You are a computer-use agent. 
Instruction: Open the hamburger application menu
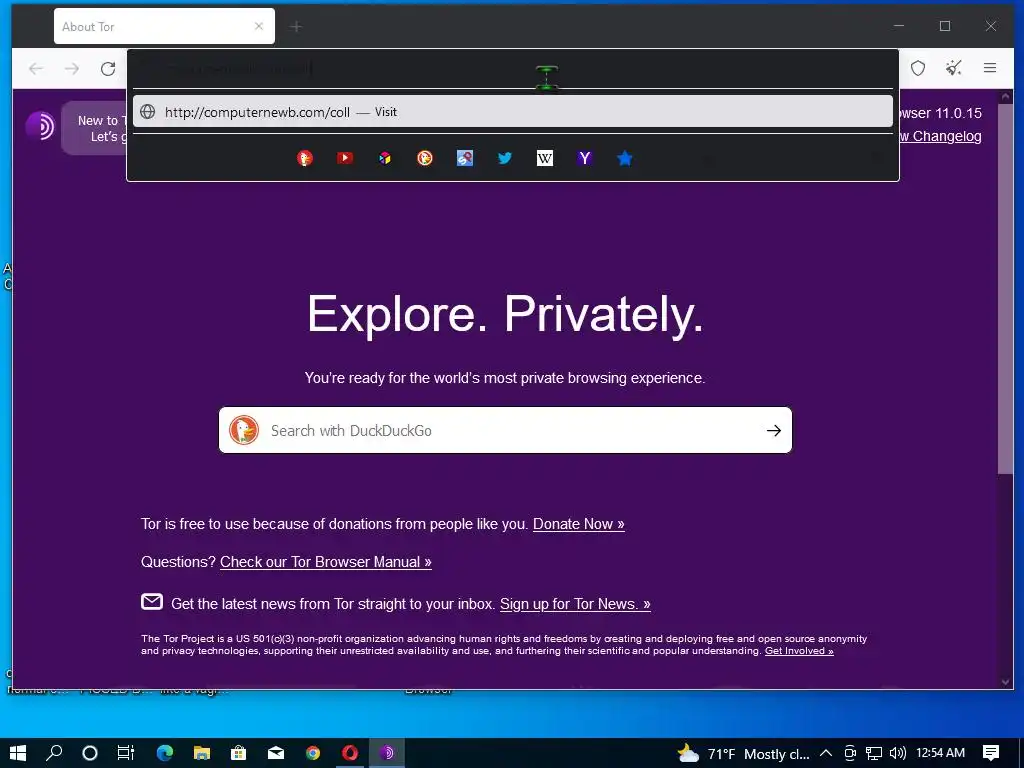990,68
